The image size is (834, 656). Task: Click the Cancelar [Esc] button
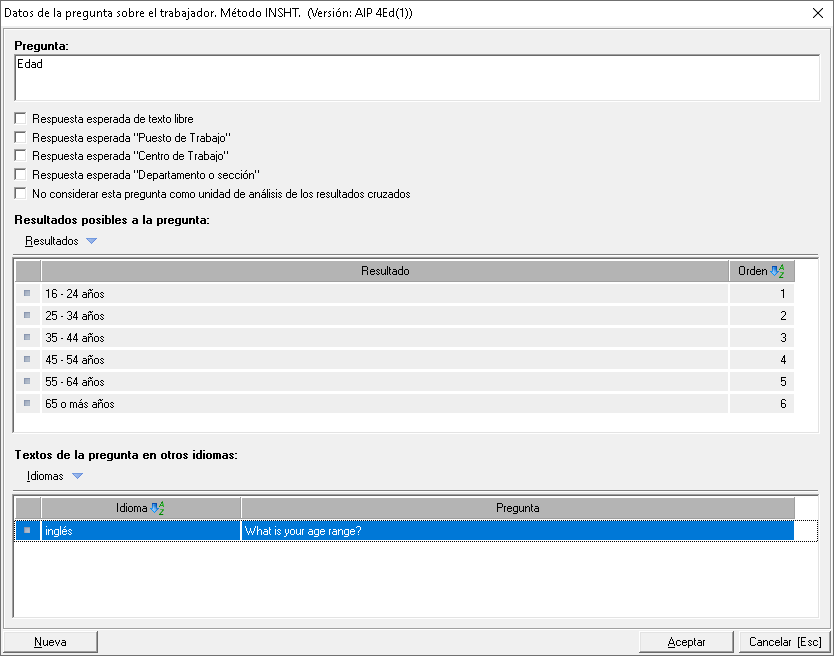[x=784, y=642]
